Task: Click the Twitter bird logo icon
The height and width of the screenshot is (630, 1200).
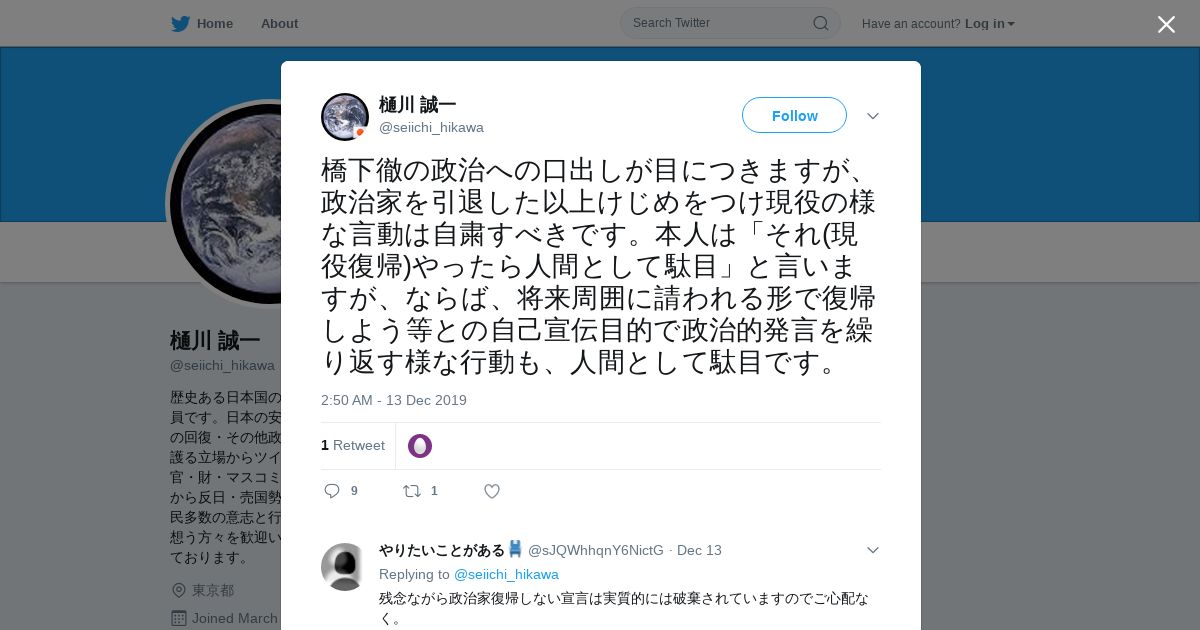Action: [180, 23]
